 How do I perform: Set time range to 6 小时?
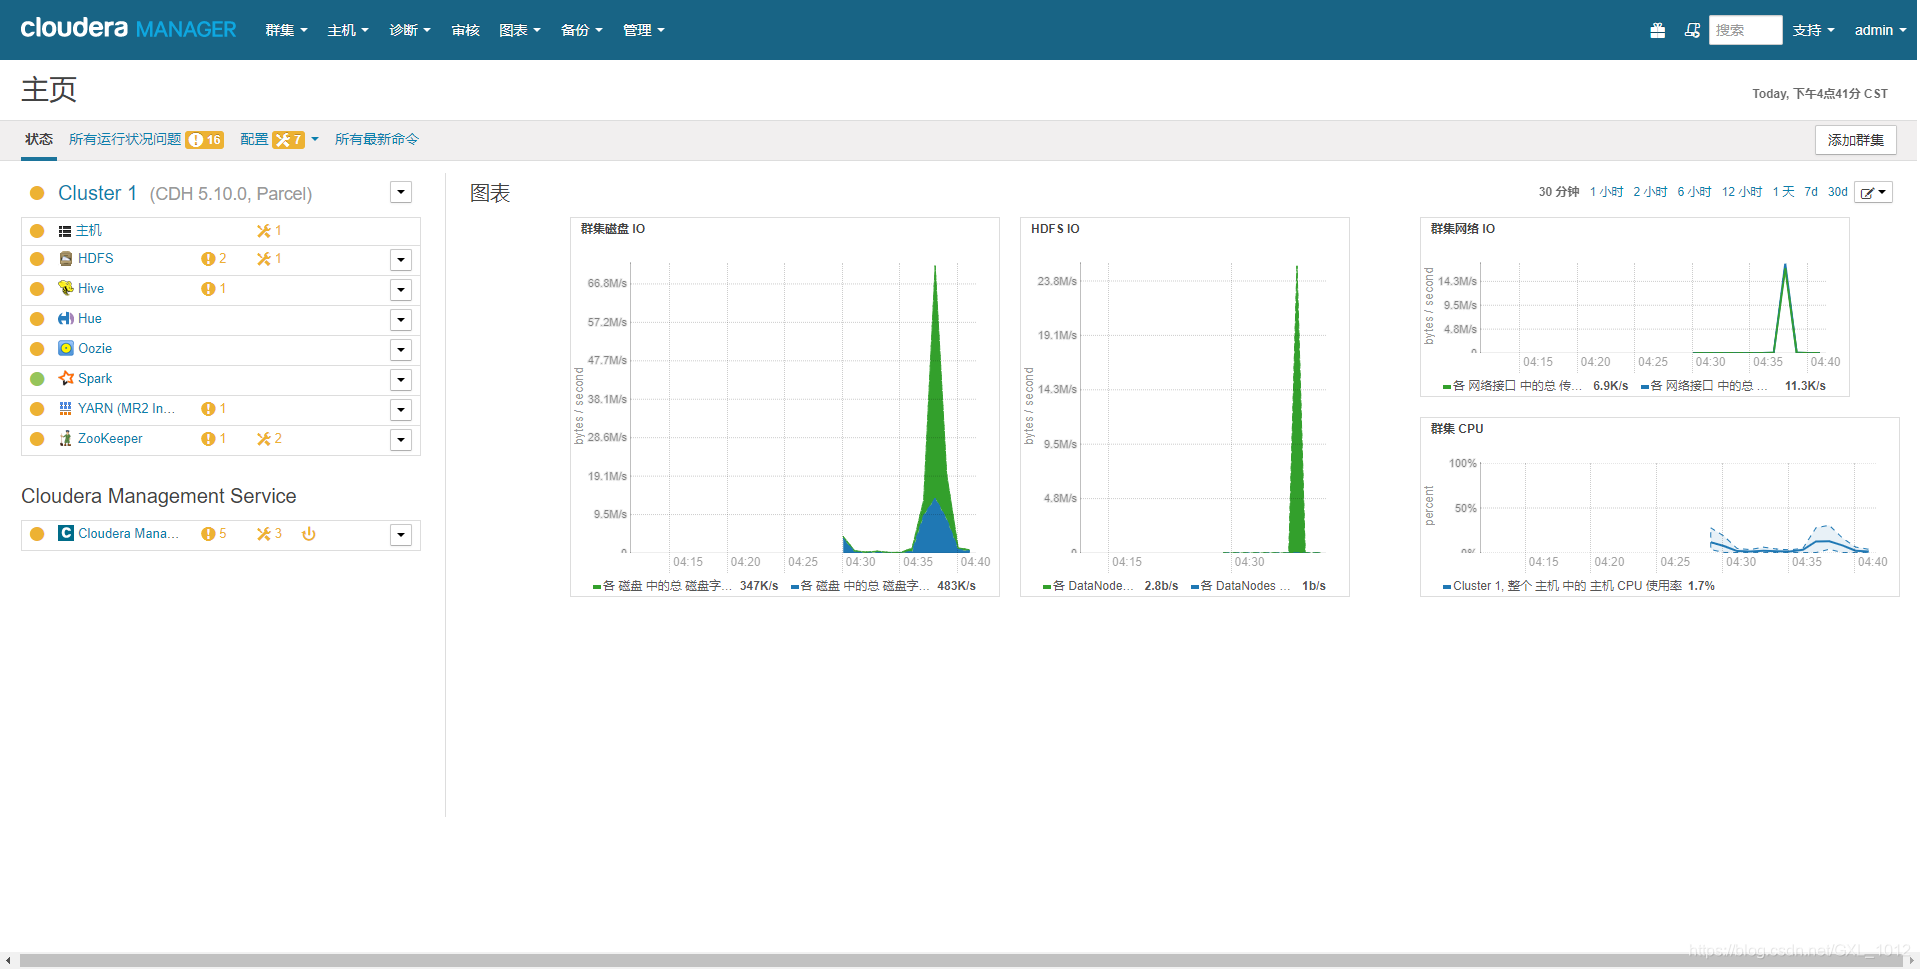(1694, 192)
